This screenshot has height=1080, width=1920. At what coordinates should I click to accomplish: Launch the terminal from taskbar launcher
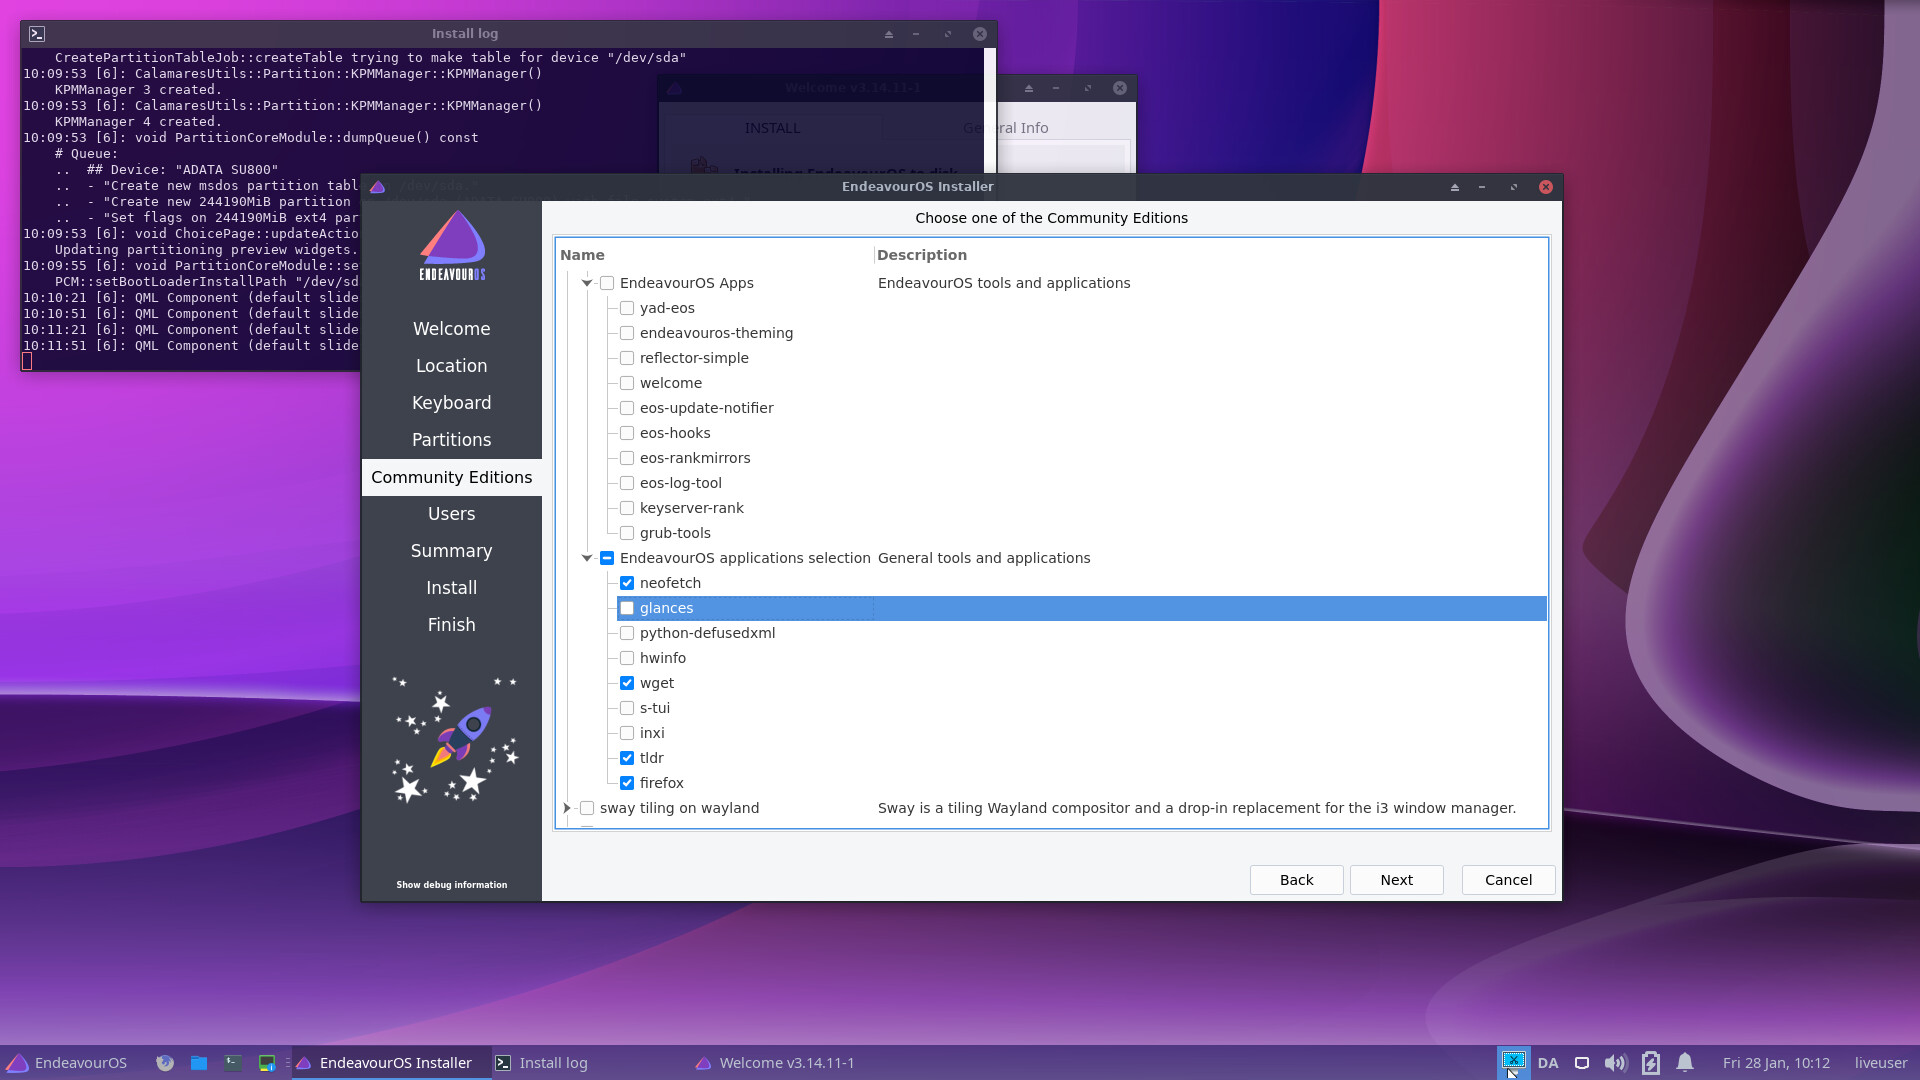tap(233, 1063)
